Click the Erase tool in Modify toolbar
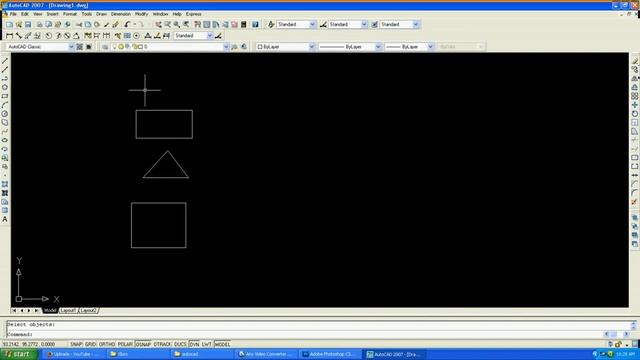 [635, 61]
